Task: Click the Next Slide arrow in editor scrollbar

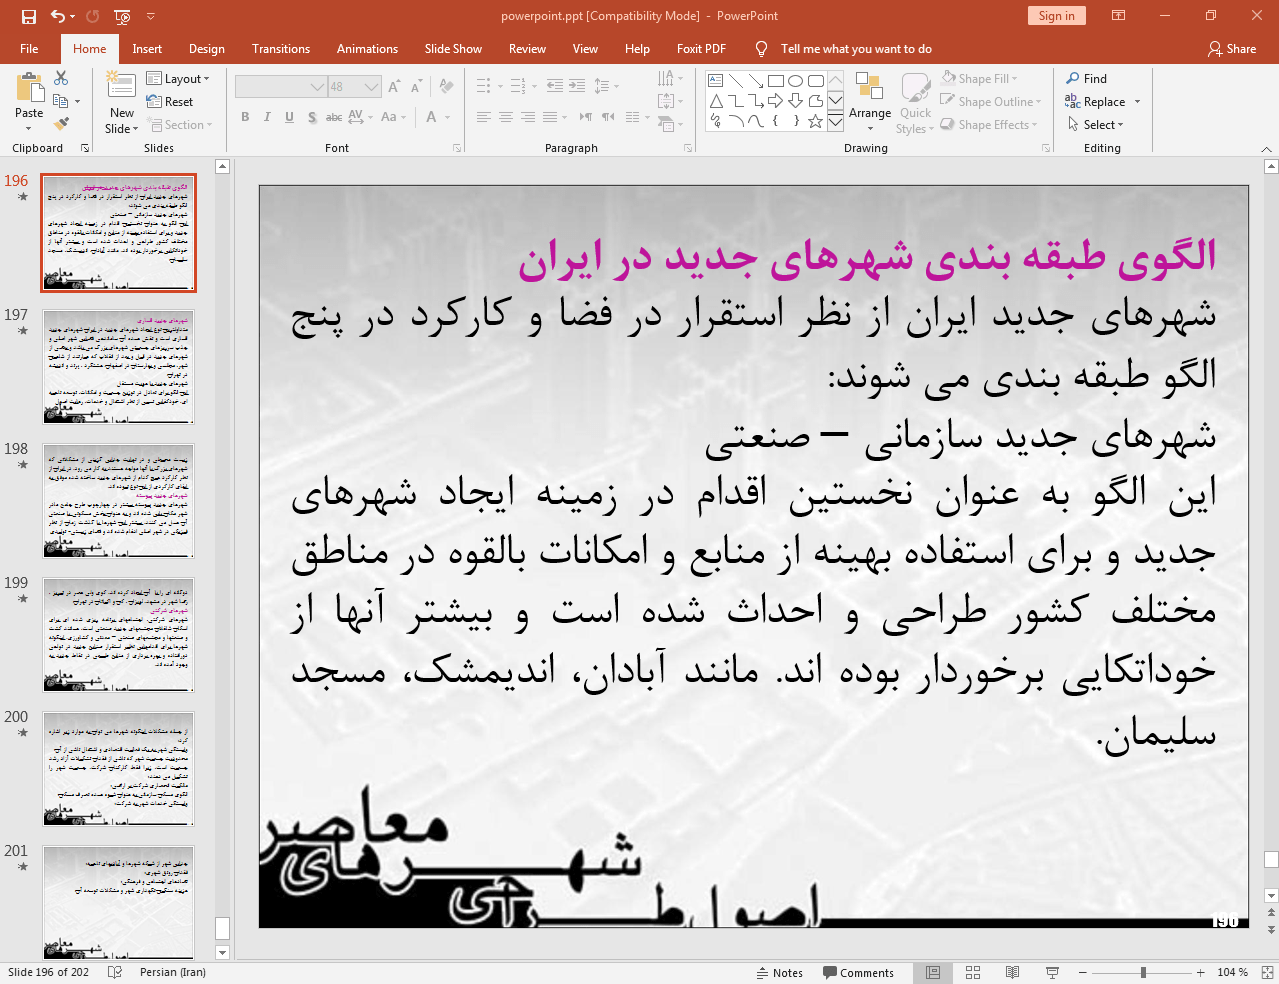Action: click(1271, 930)
